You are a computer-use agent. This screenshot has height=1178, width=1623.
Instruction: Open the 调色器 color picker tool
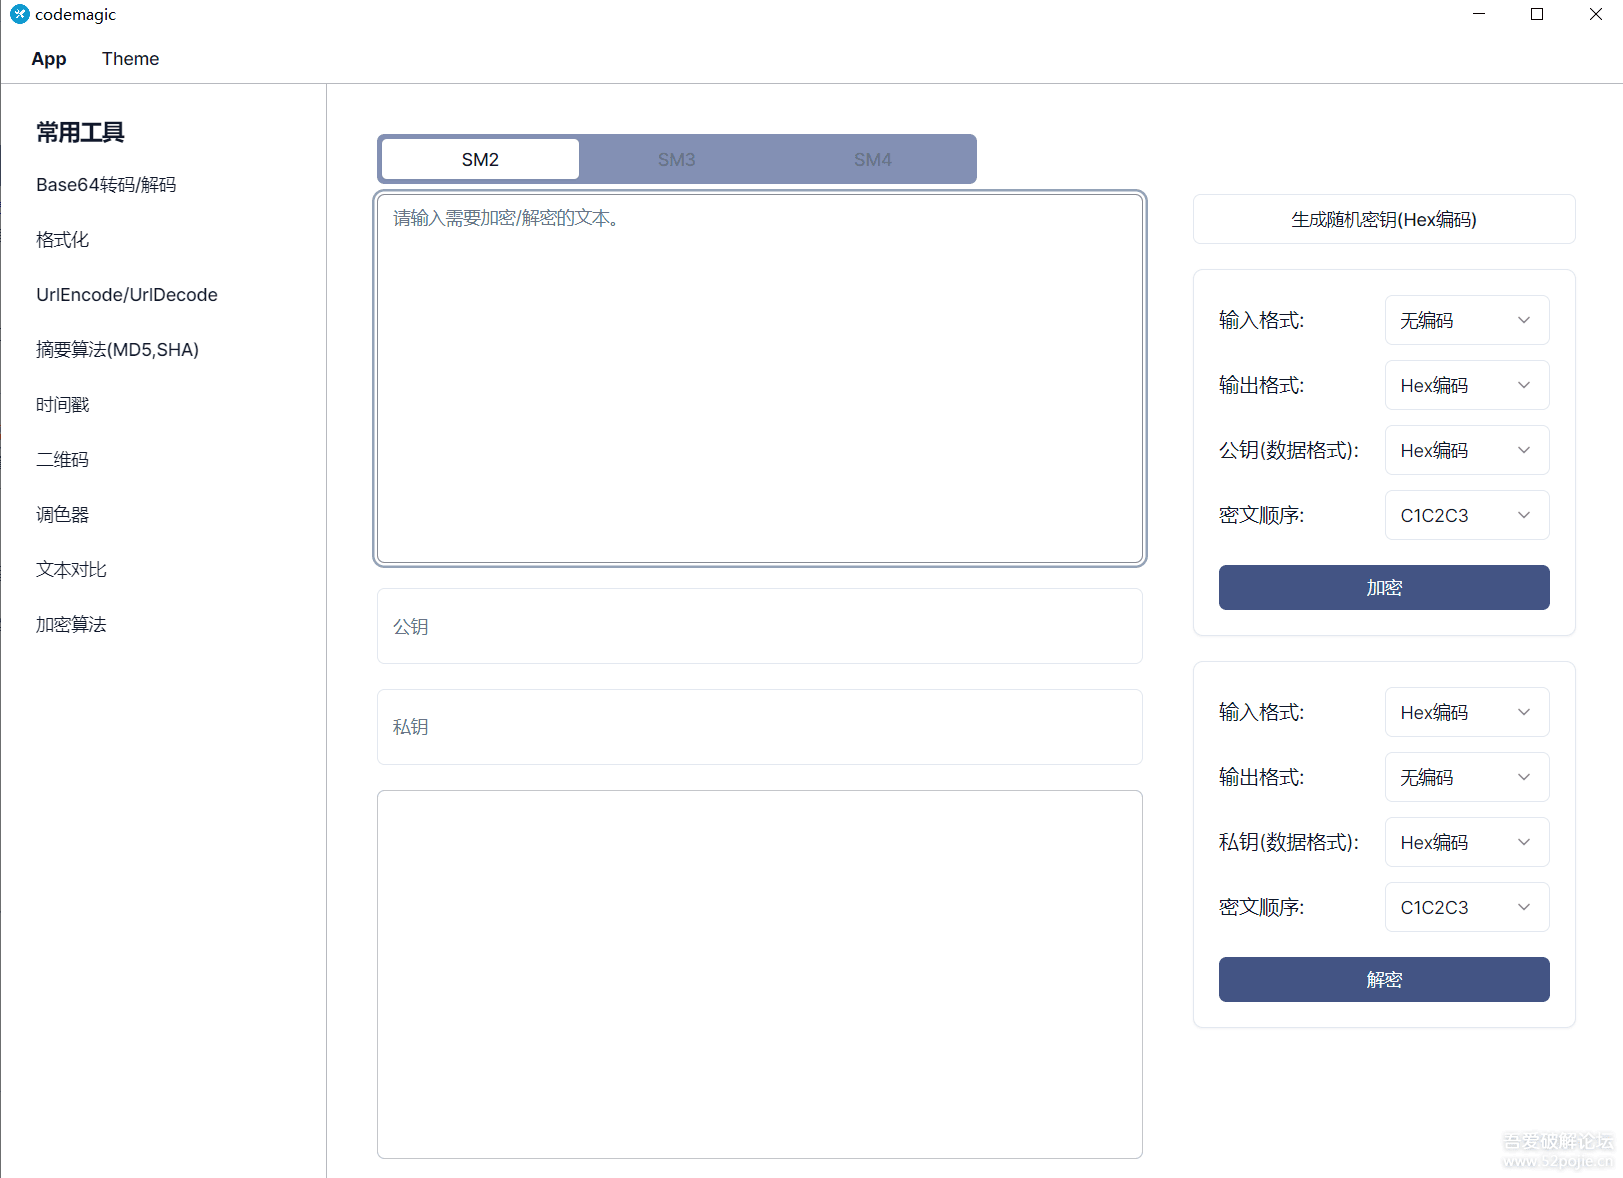point(62,514)
